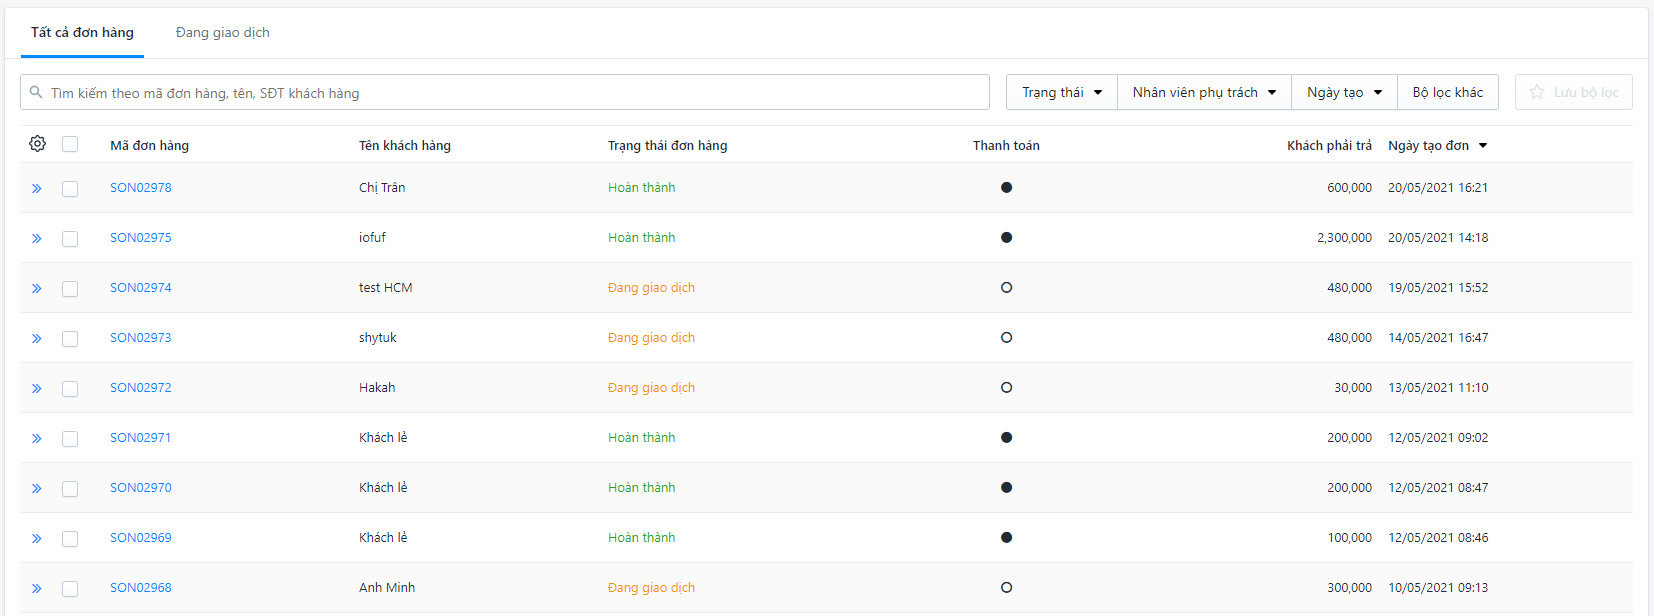Switch to the Đang giao dịch tab
This screenshot has height=616, width=1654.
pos(222,32)
